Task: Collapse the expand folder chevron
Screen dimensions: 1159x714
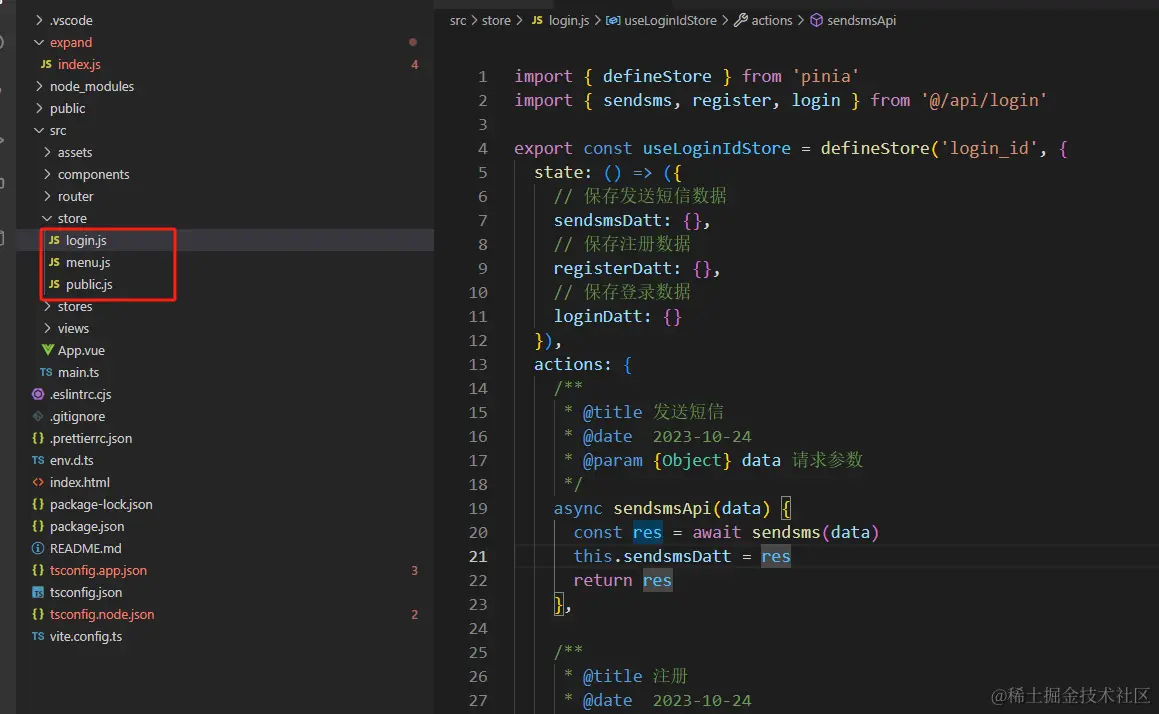Action: (38, 42)
